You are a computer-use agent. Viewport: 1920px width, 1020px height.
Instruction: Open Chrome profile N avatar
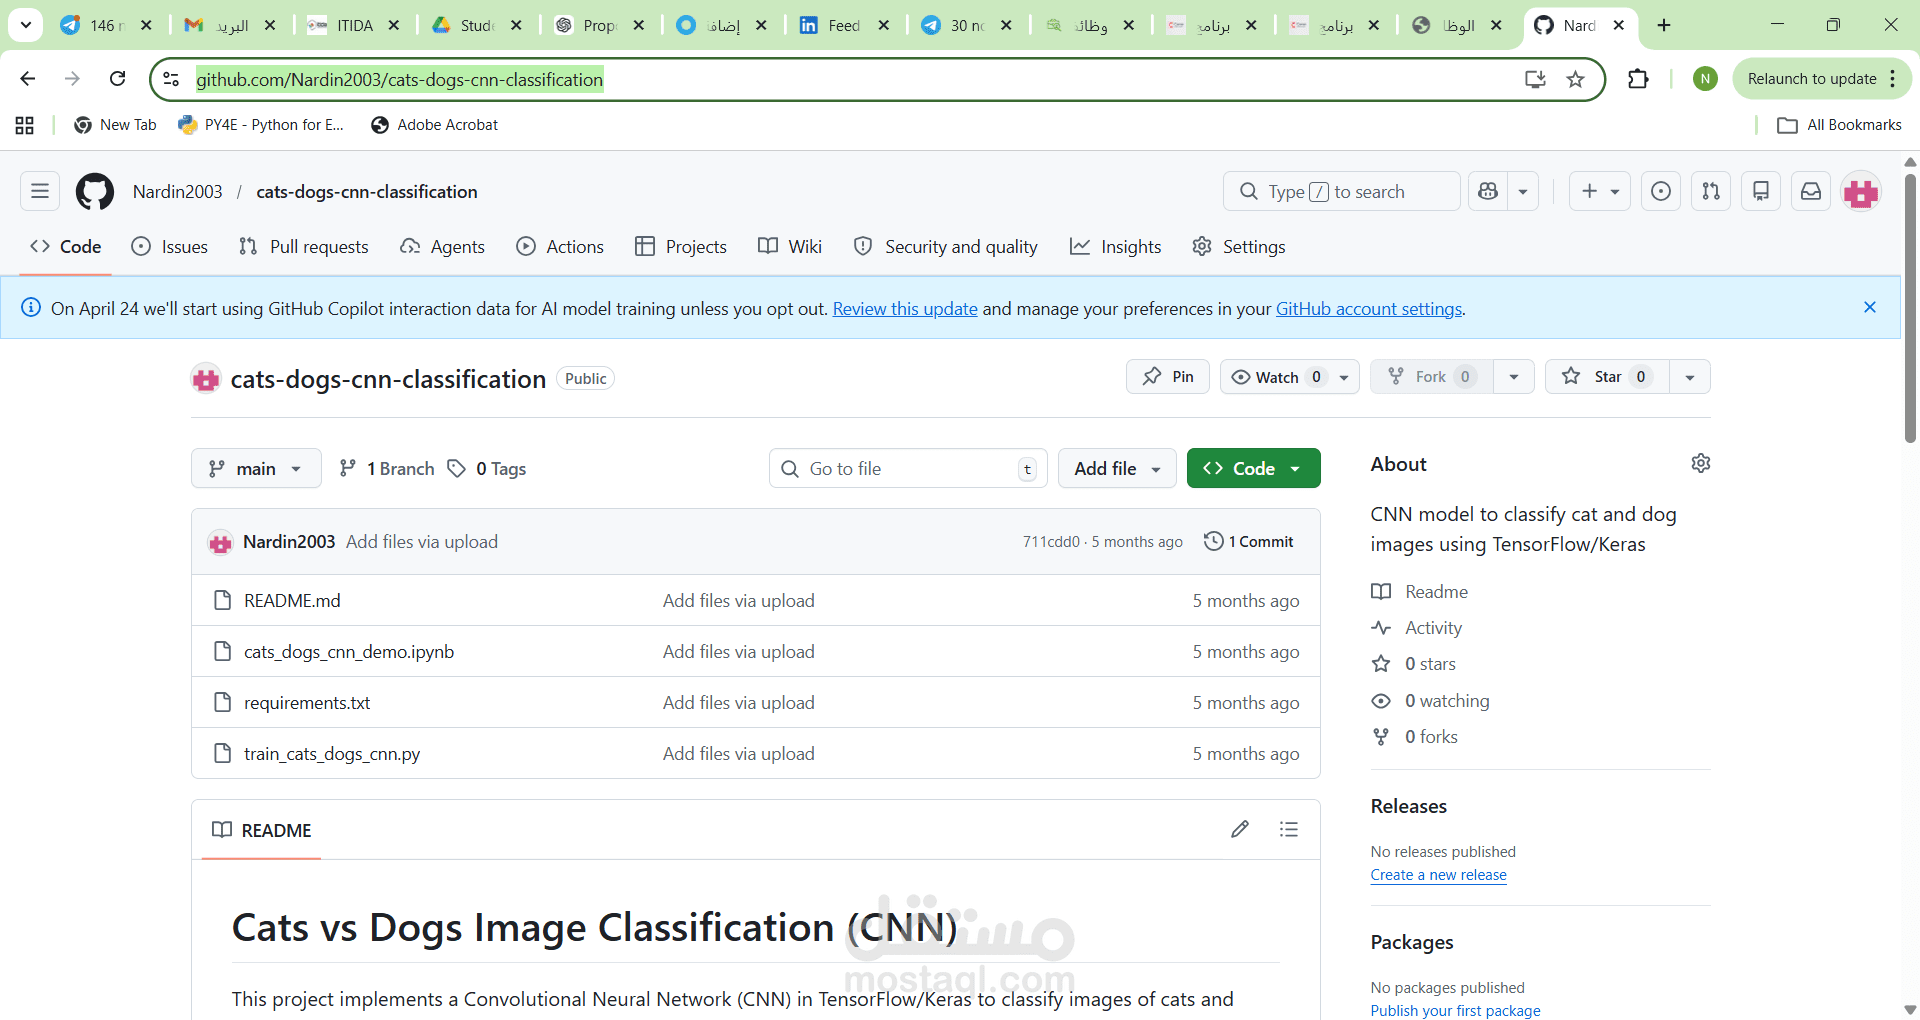[1706, 79]
